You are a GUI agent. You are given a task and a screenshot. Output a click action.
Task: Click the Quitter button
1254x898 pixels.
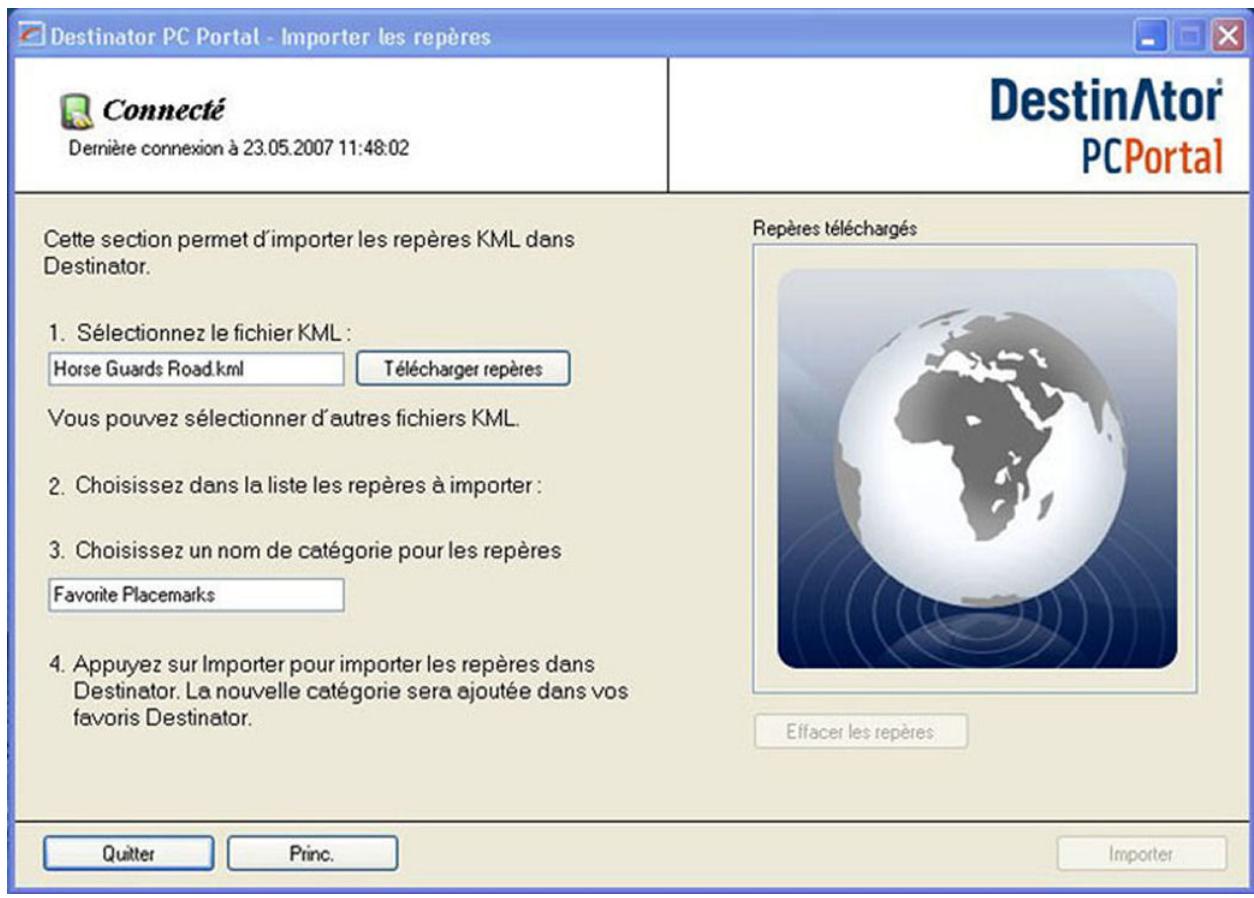(x=128, y=854)
